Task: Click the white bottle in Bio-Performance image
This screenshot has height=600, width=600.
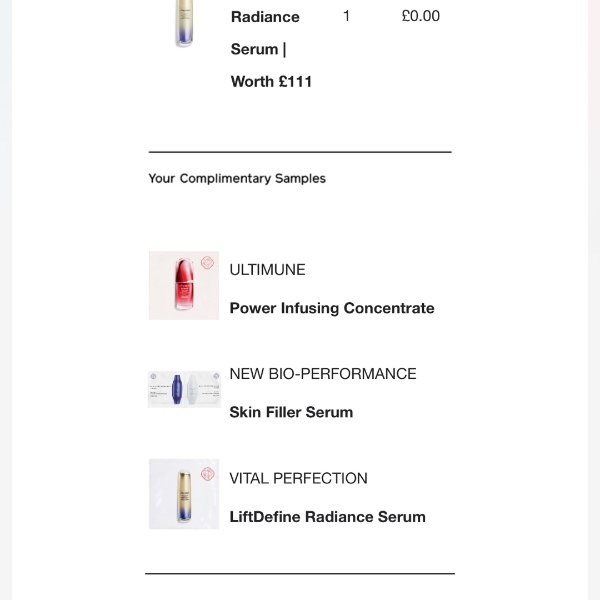Action: coord(193,388)
